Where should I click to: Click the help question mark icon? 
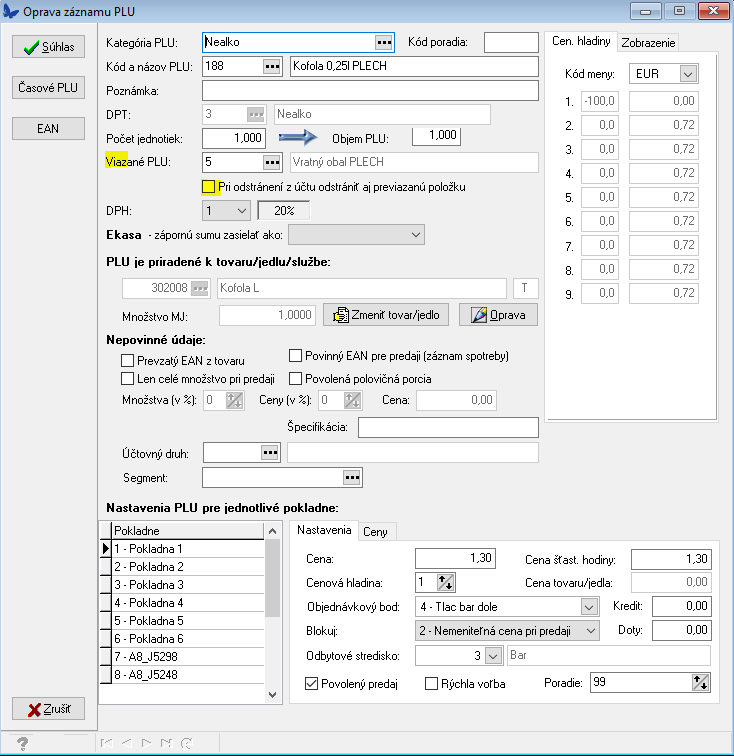tap(22, 743)
